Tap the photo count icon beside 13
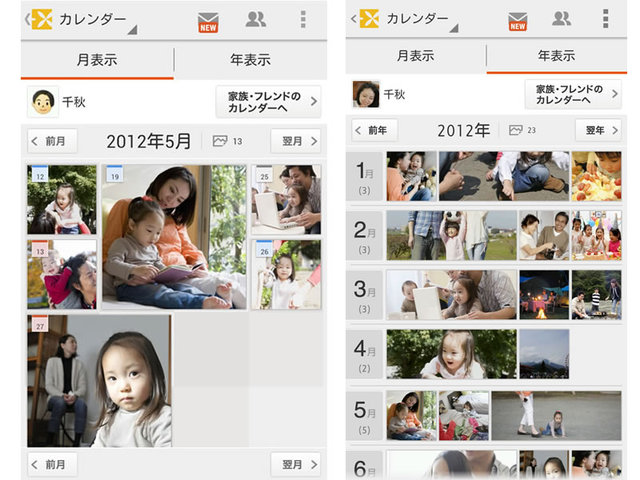 pyautogui.click(x=220, y=141)
